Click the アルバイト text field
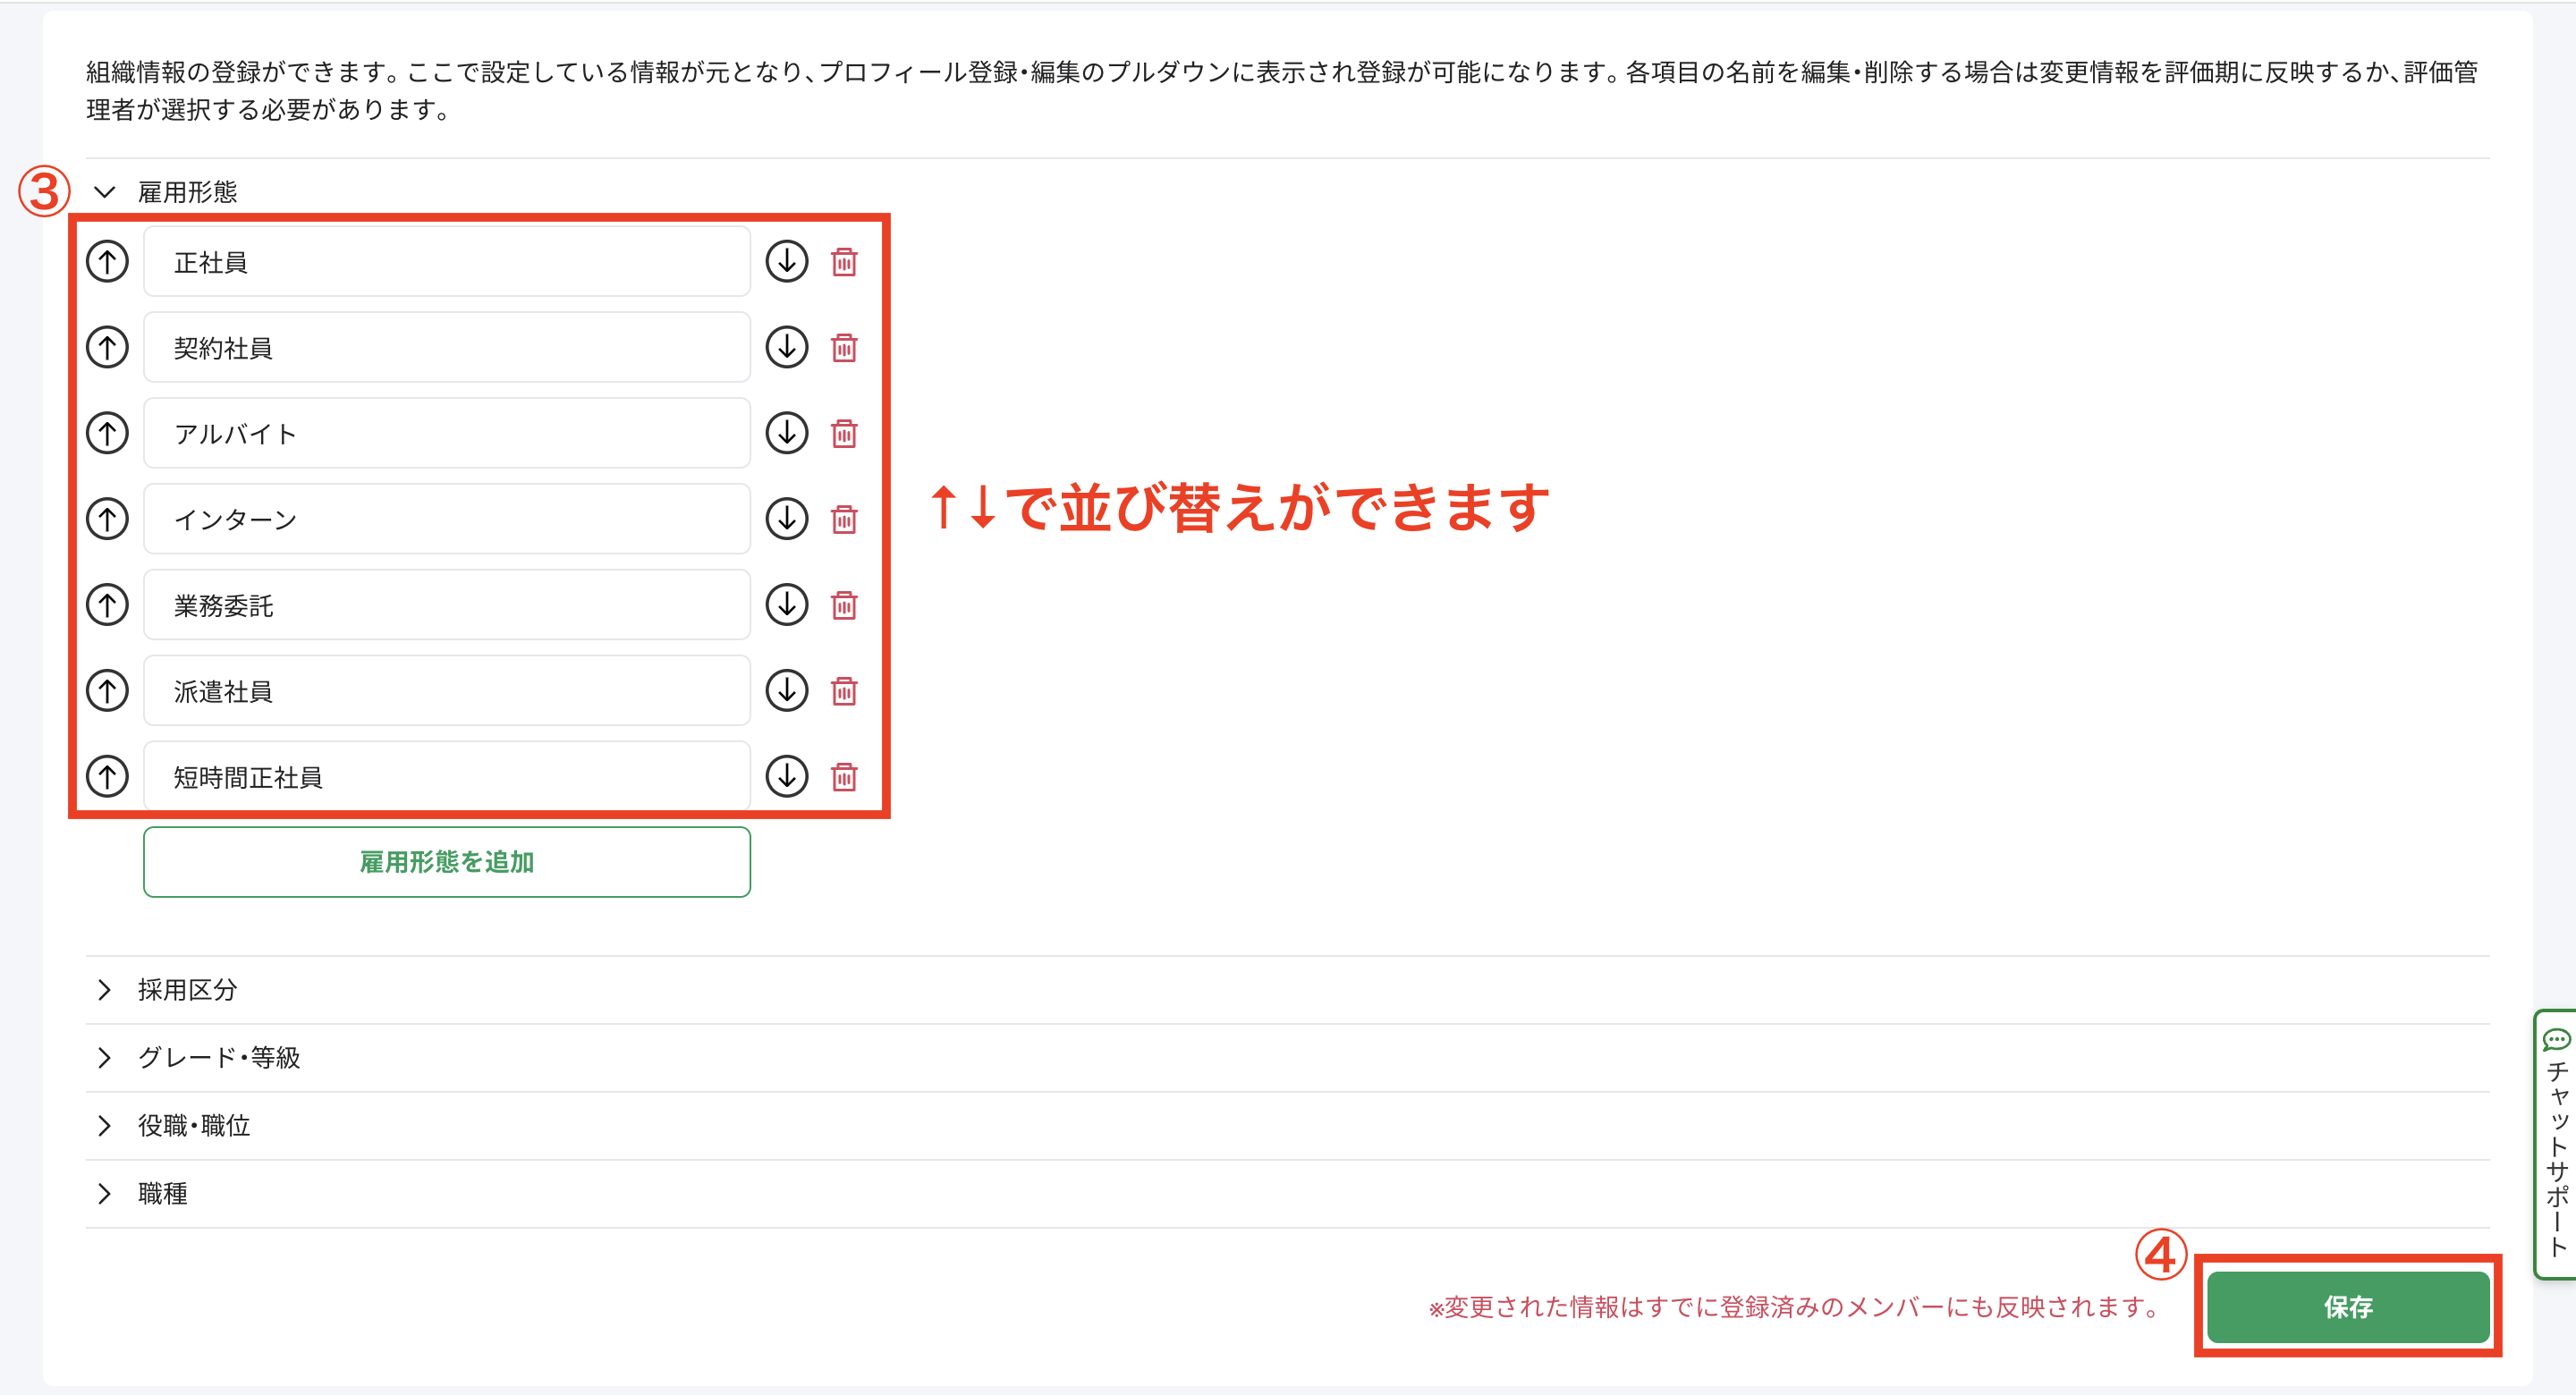 446,433
